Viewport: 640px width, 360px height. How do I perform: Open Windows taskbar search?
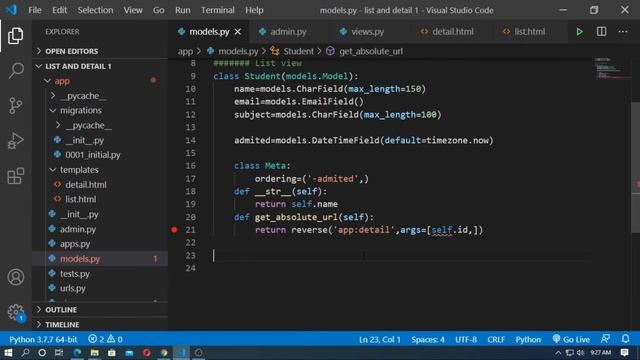coord(25,352)
